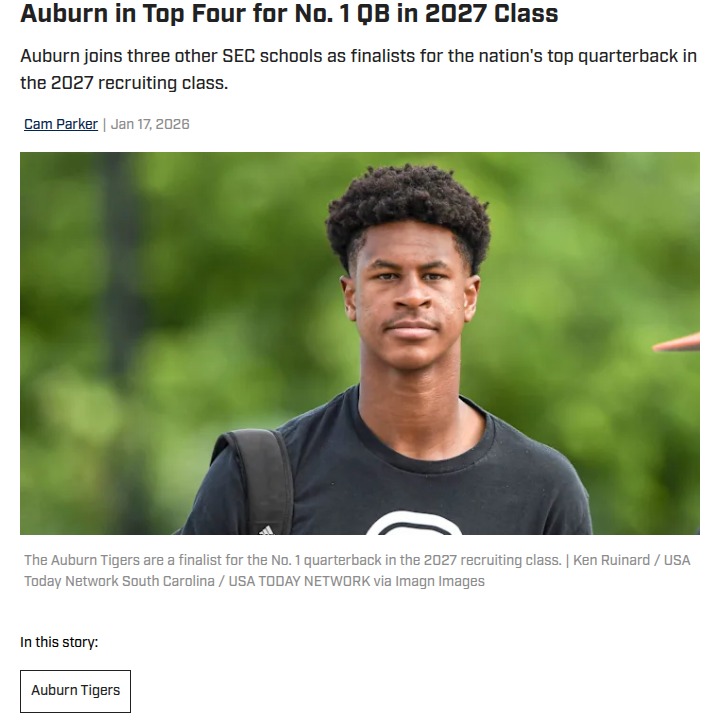This screenshot has width=720, height=720.
Task: Open author Cam Parker's profile link
Action: coord(61,124)
